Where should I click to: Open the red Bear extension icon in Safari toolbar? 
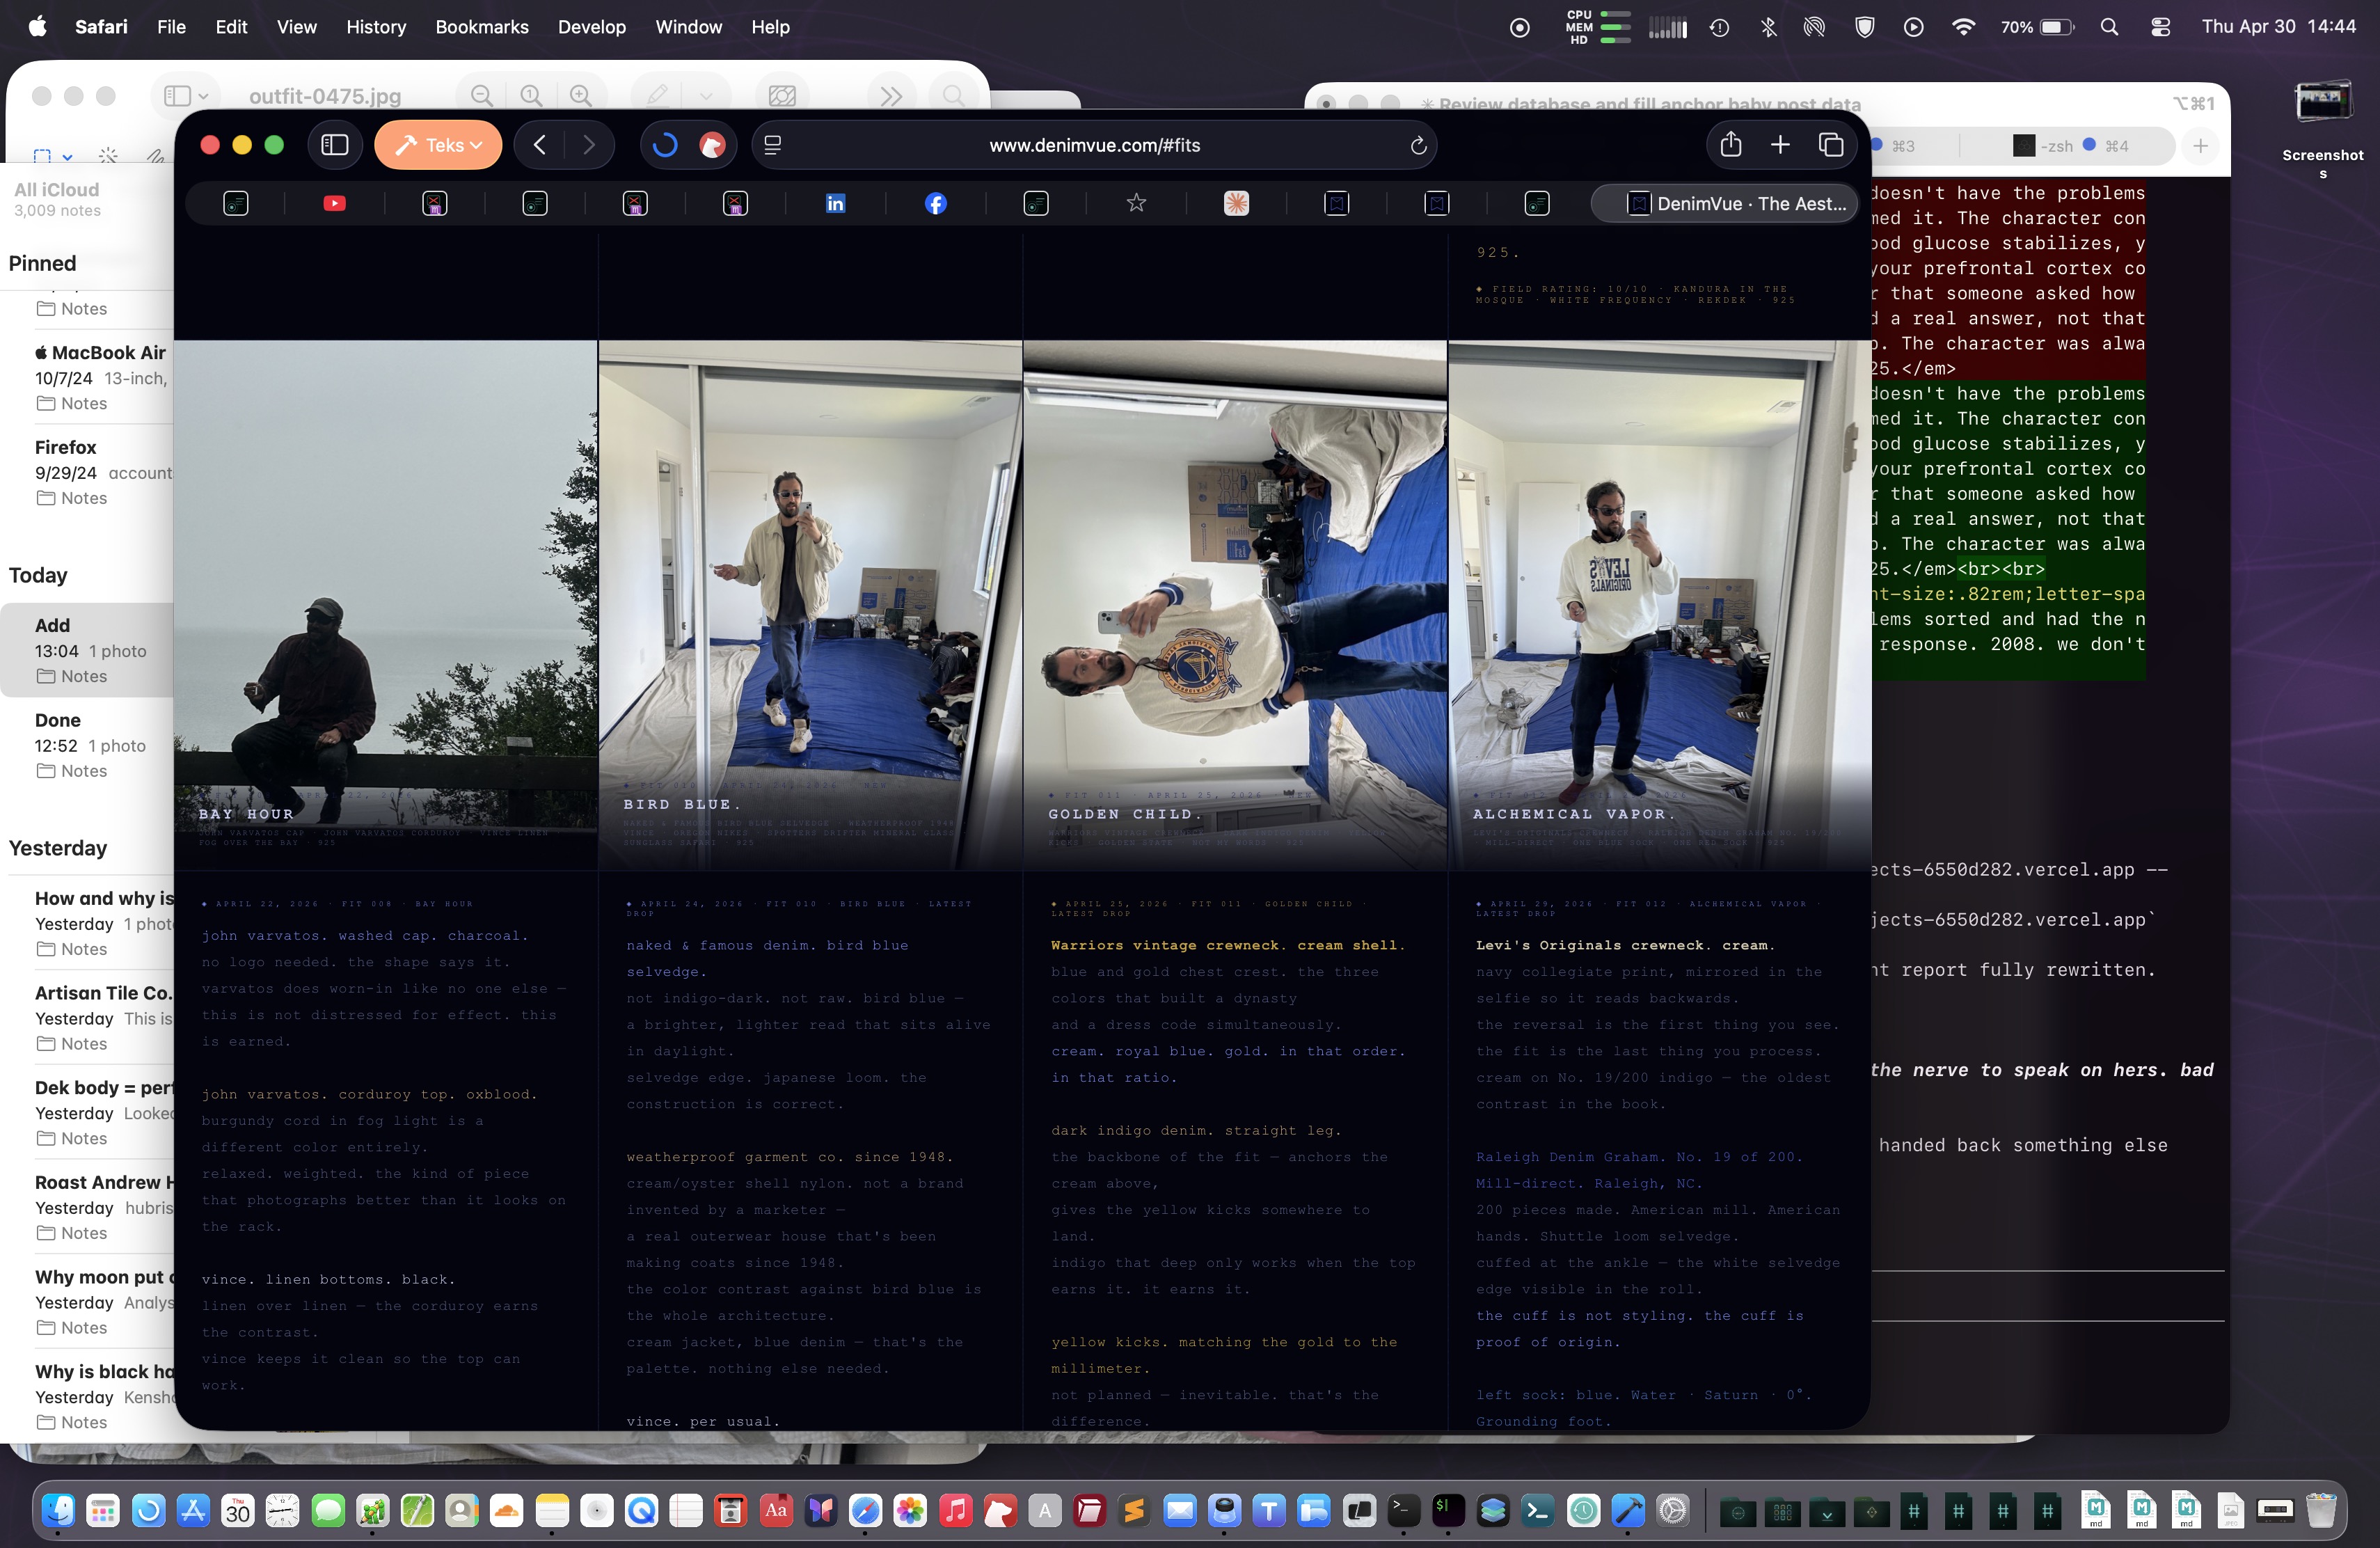coord(712,145)
